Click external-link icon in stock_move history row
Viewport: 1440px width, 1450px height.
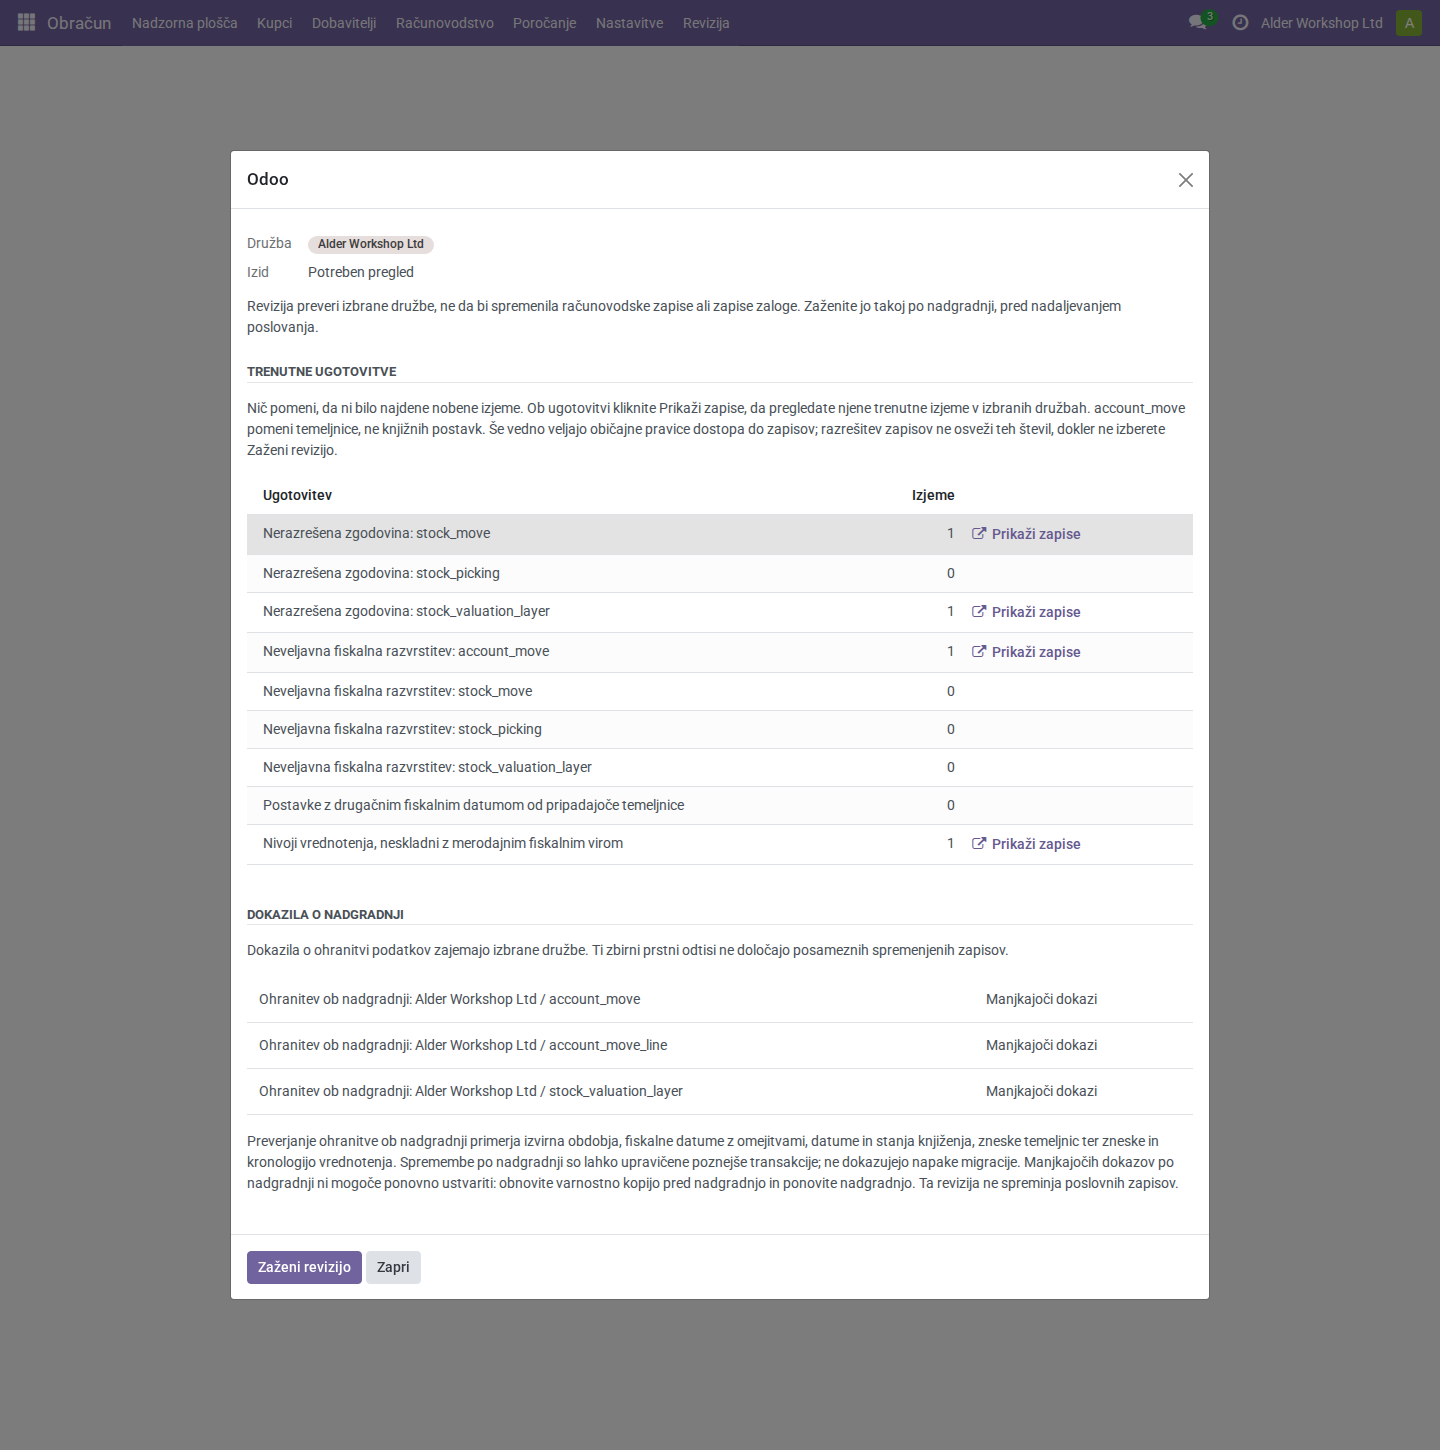point(979,534)
